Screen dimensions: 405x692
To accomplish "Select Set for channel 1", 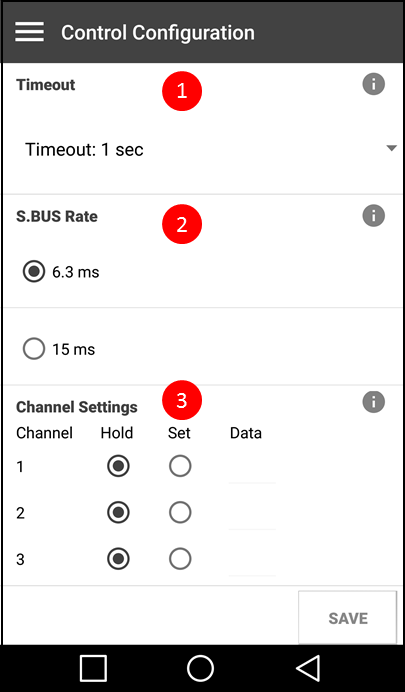I will pos(180,466).
